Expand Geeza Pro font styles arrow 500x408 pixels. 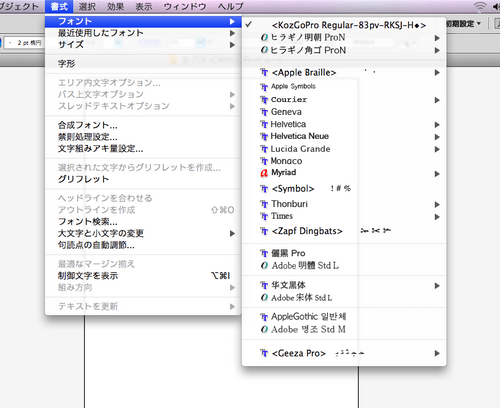click(437, 353)
